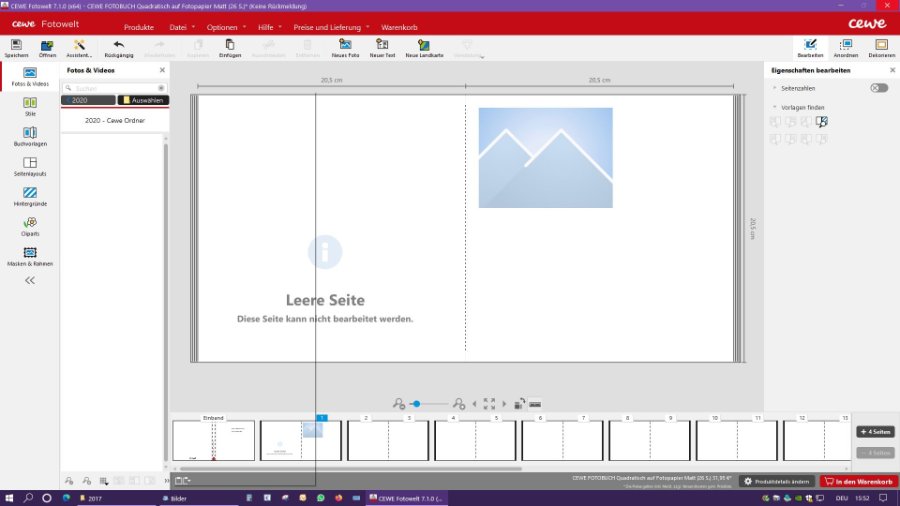Click the zoom in magnifier below canvas

[x=458, y=404]
